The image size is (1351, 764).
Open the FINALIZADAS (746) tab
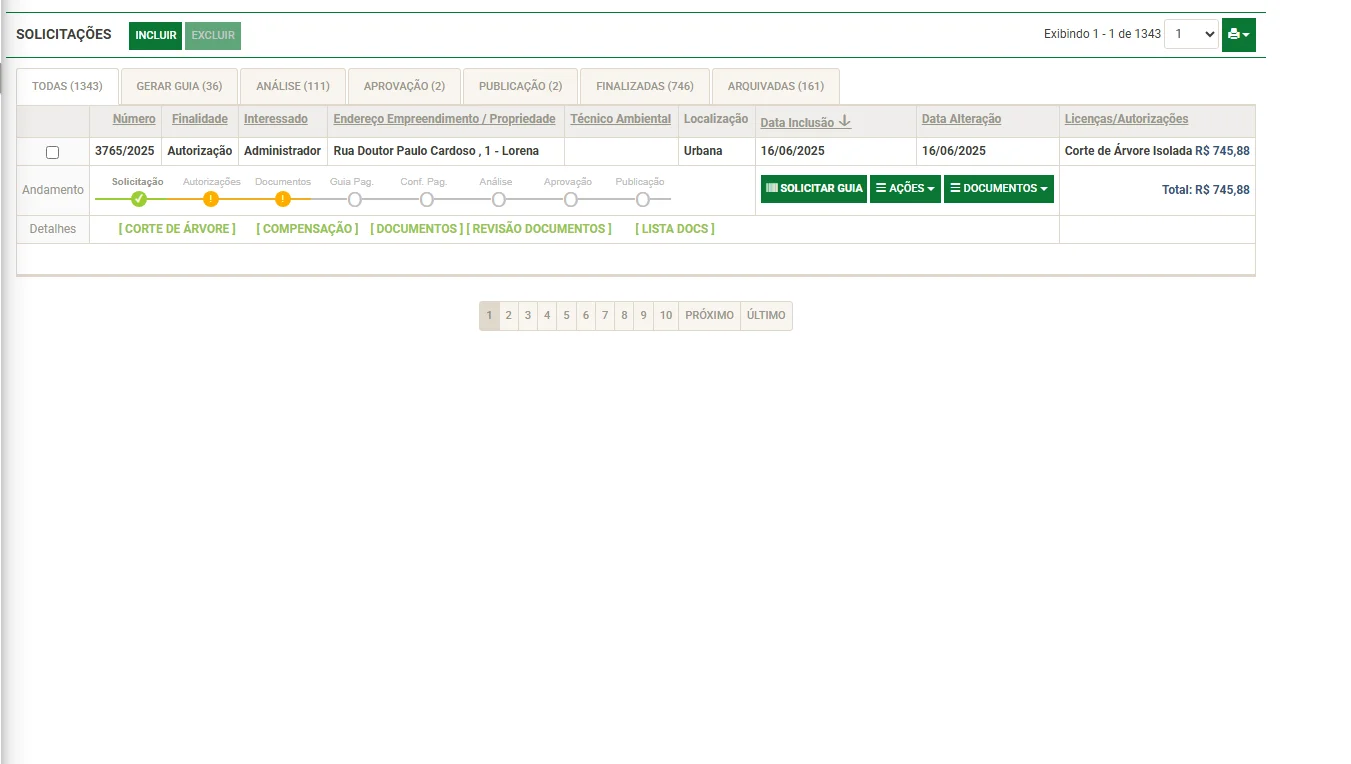[645, 87]
